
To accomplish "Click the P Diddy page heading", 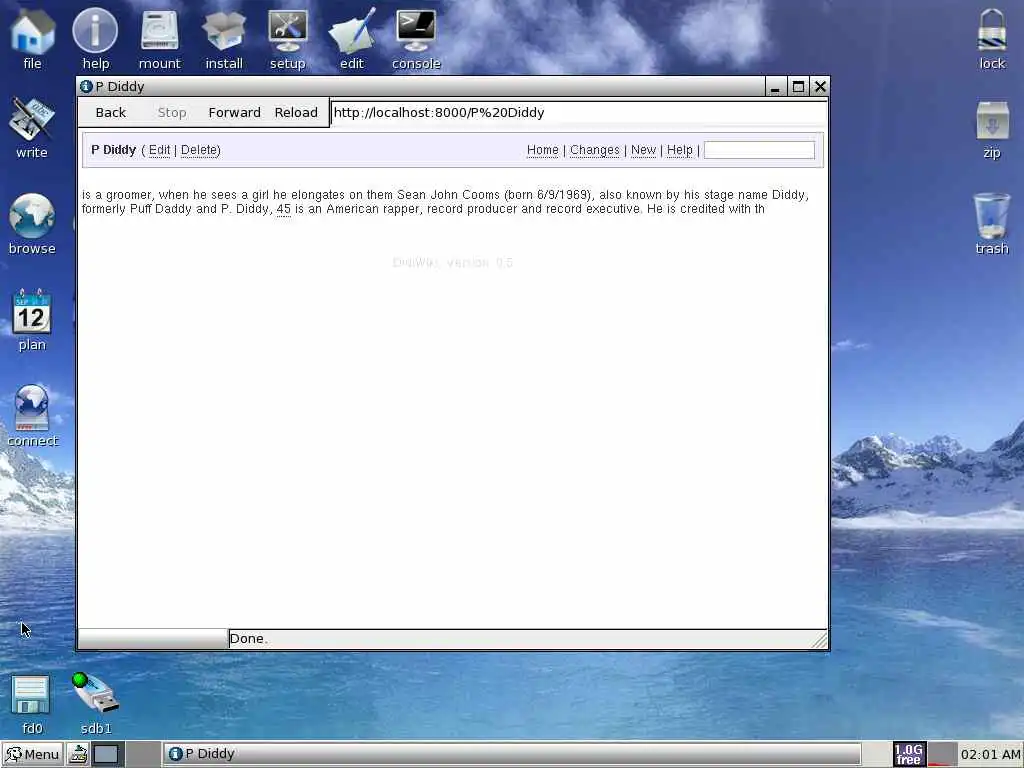I will tap(114, 150).
